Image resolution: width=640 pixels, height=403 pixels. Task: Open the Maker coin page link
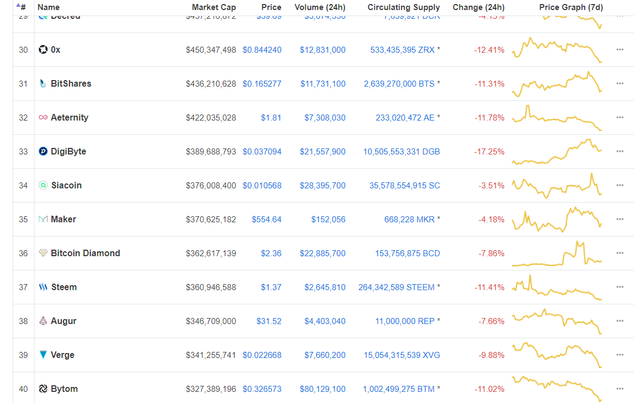click(x=63, y=219)
